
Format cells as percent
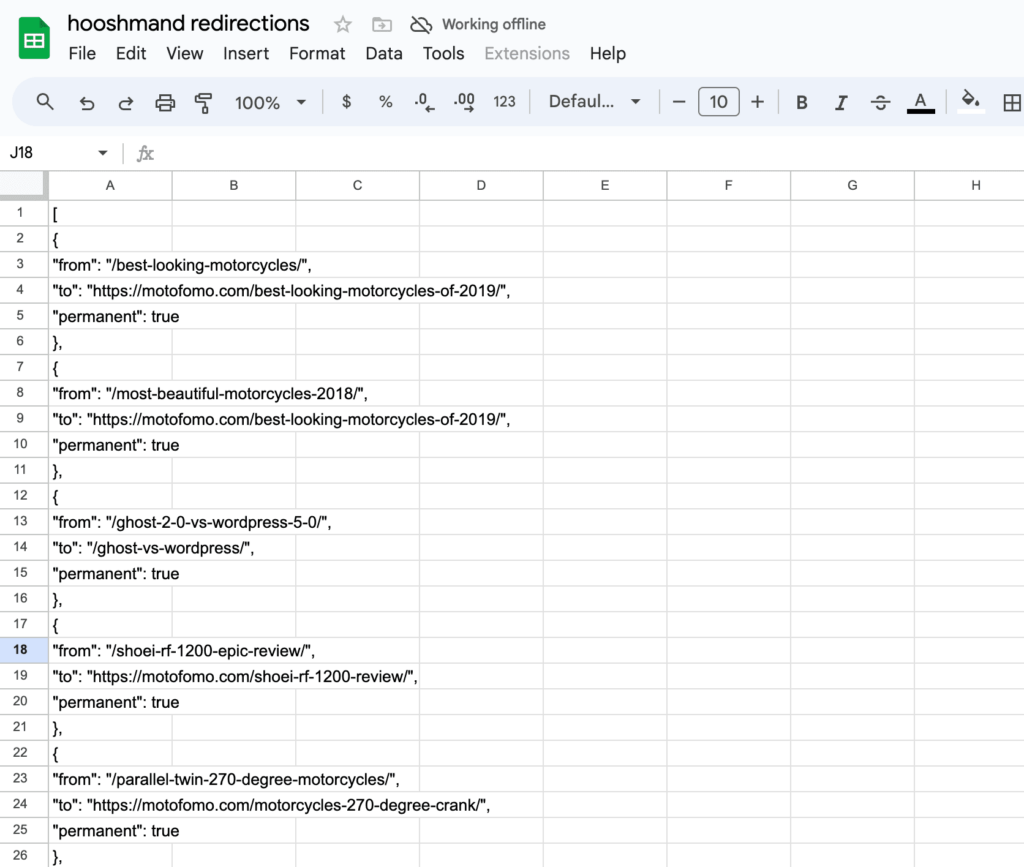pyautogui.click(x=385, y=102)
